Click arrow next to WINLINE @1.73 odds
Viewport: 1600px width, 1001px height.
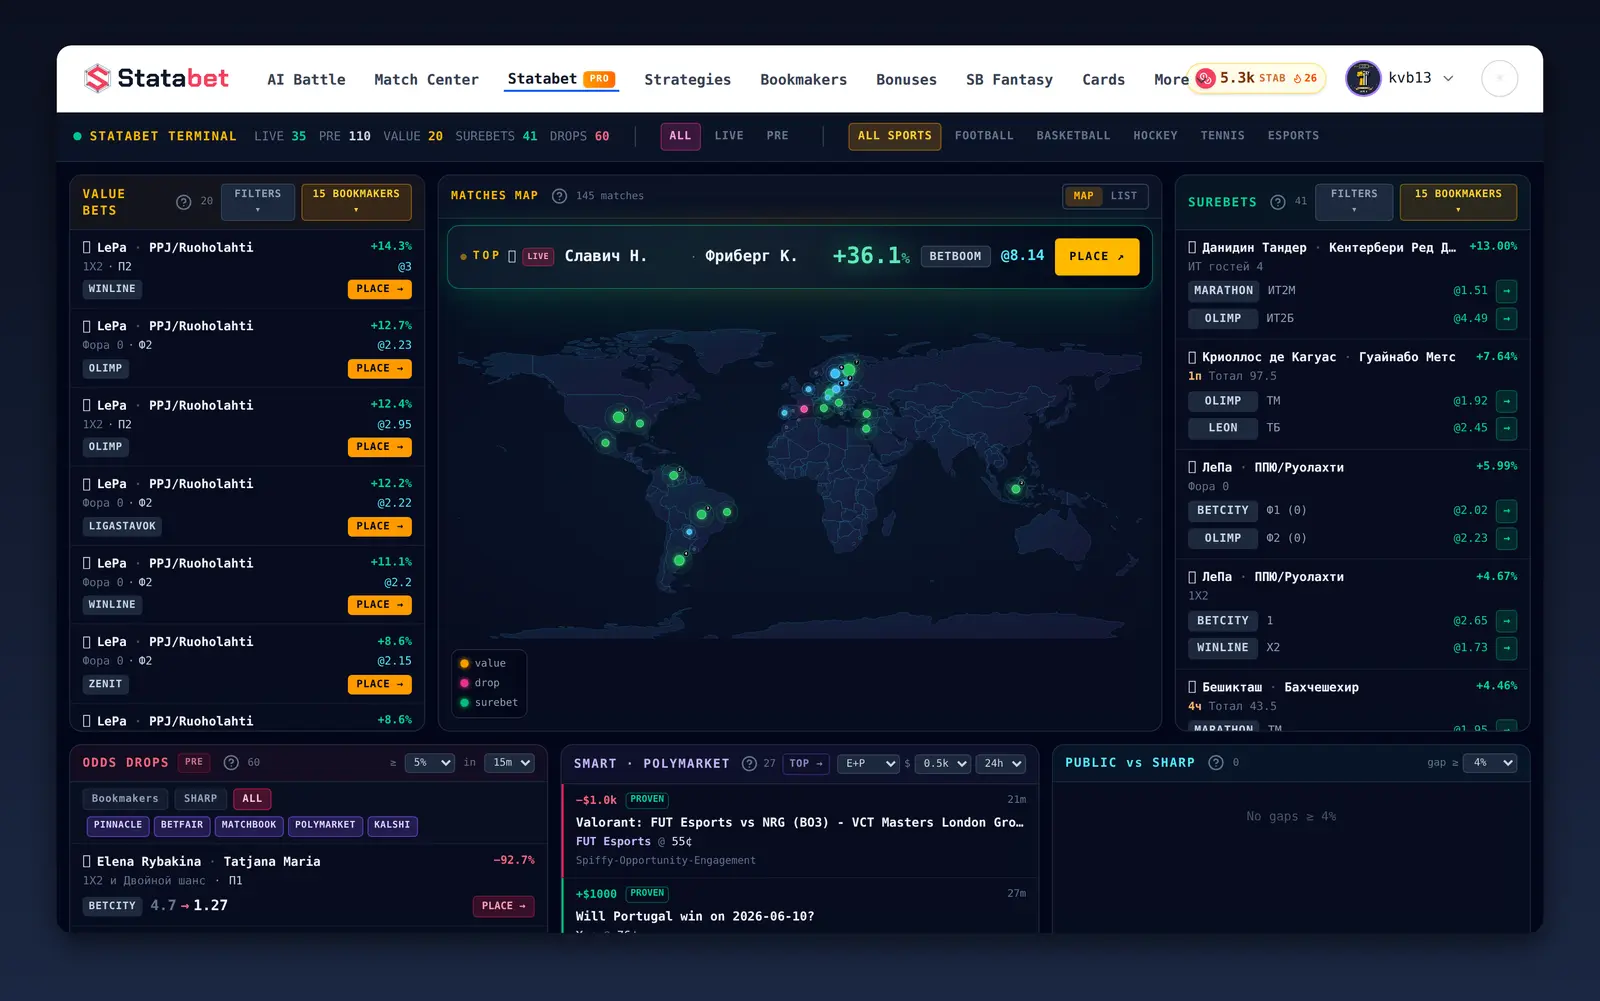tap(1507, 648)
